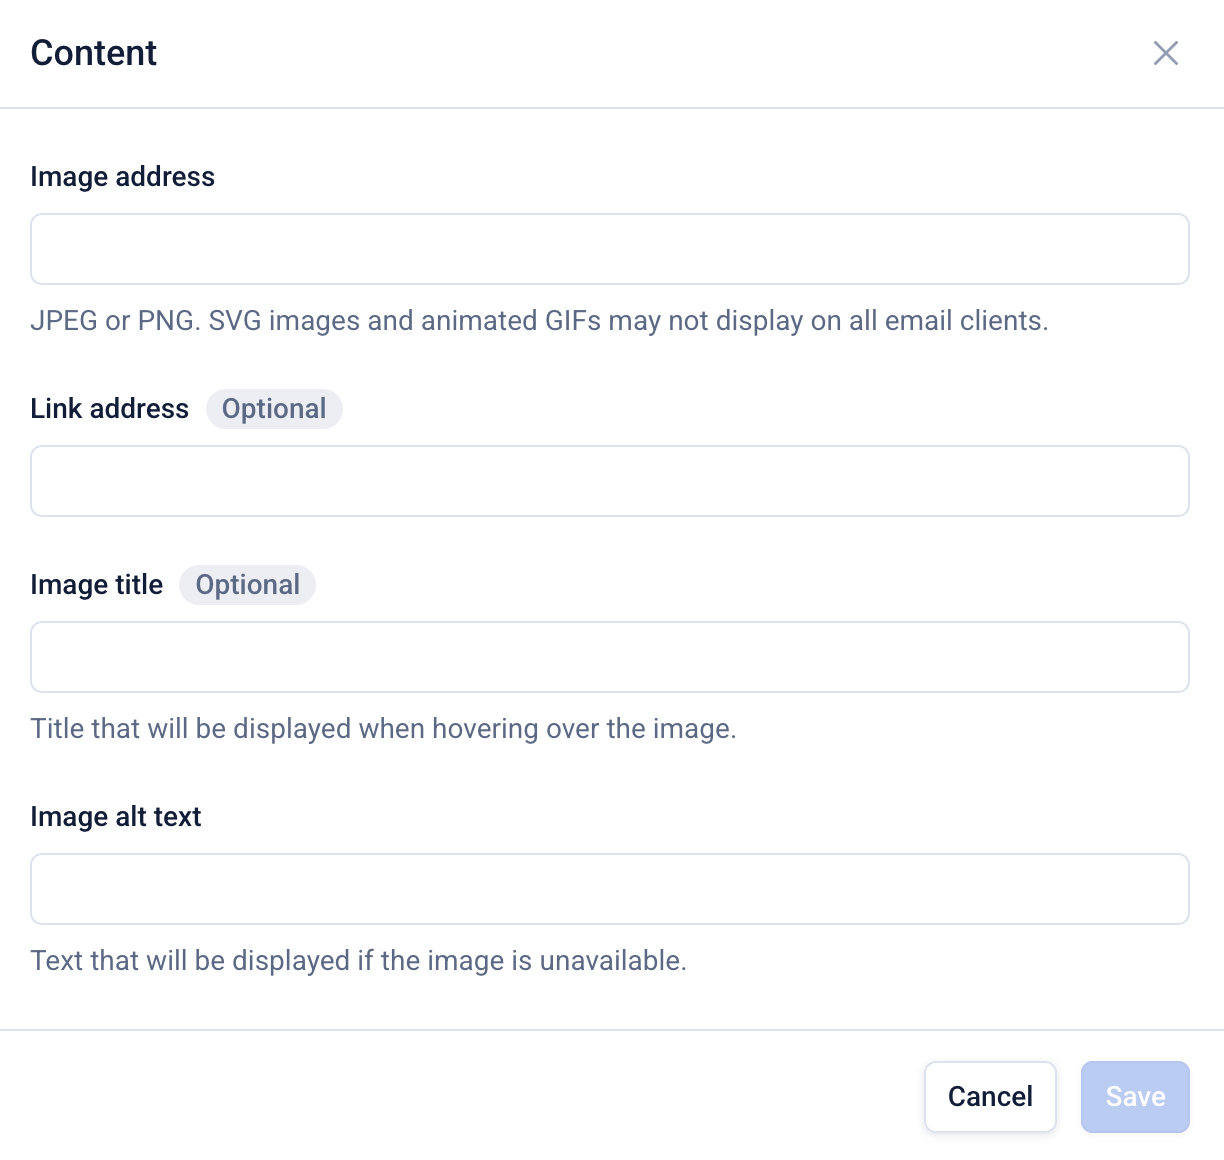Click the image unavailable helper text
1224x1160 pixels.
click(x=358, y=961)
